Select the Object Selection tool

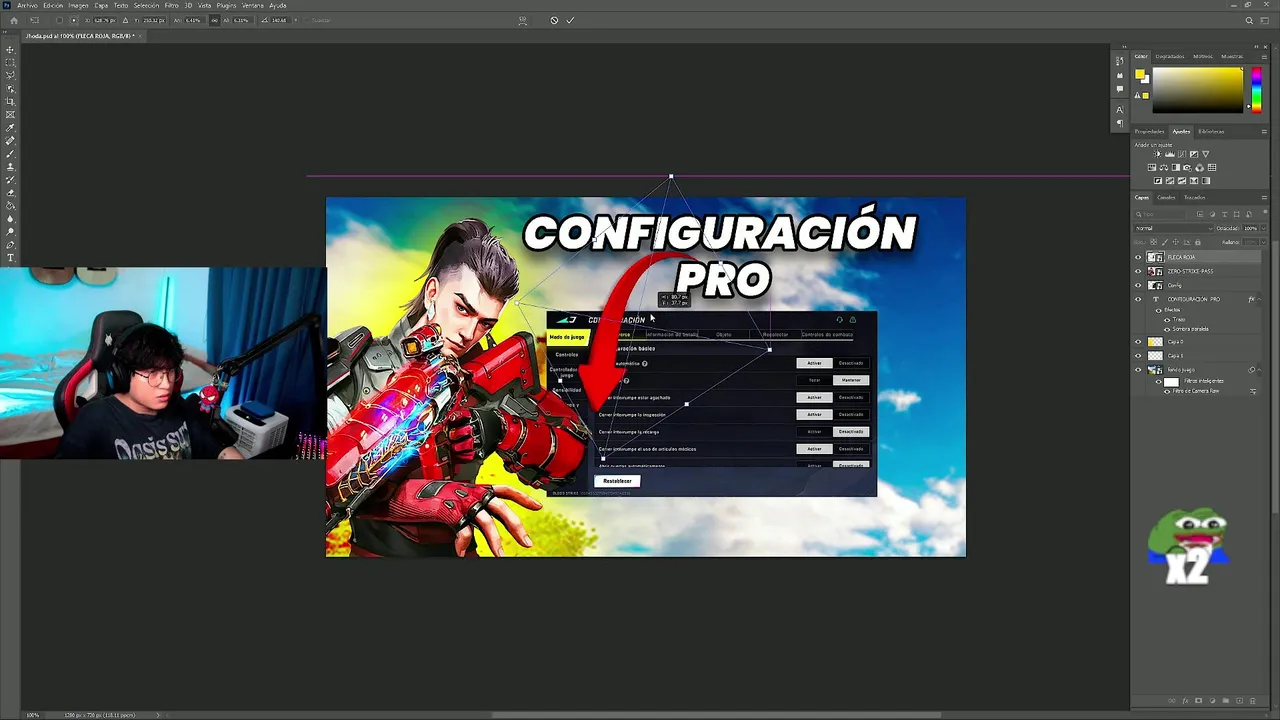(x=11, y=88)
